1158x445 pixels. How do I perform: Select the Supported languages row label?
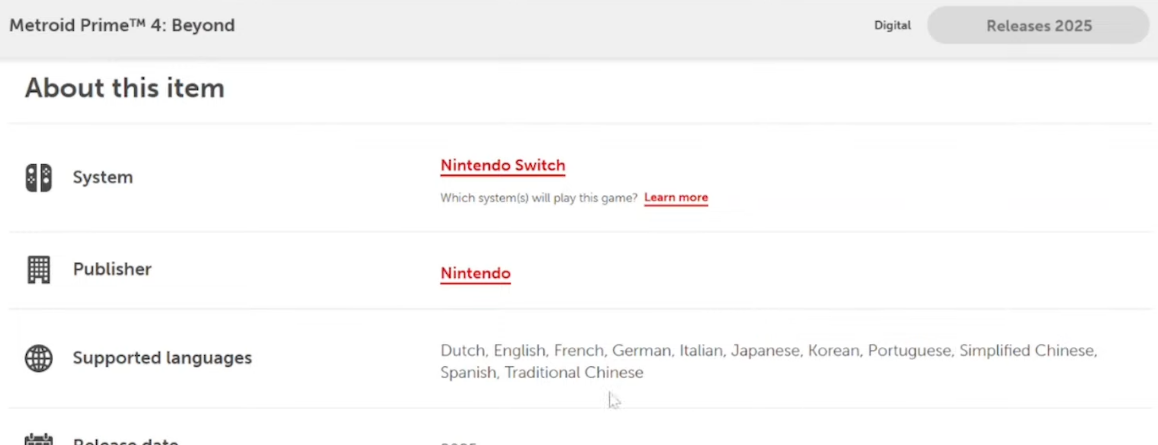tap(162, 358)
